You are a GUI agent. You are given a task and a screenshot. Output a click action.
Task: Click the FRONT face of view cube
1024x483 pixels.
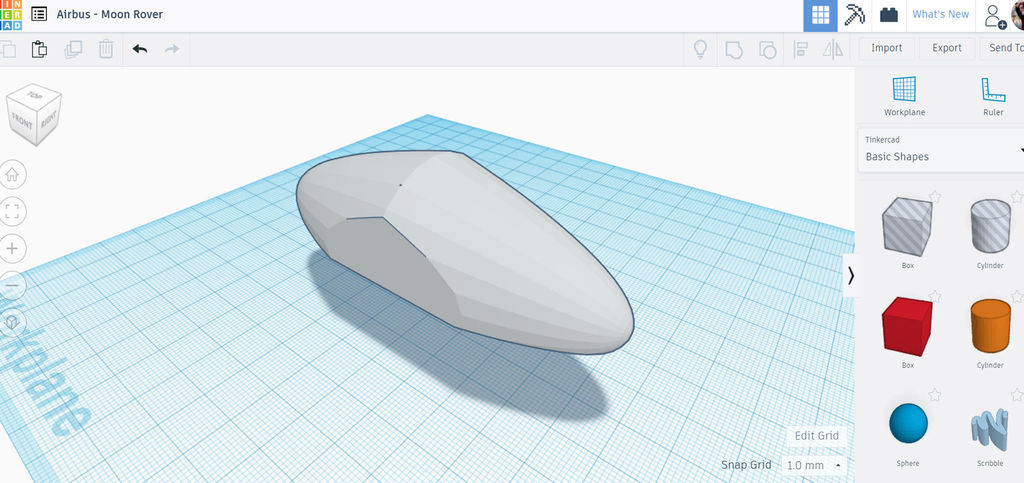(22, 124)
